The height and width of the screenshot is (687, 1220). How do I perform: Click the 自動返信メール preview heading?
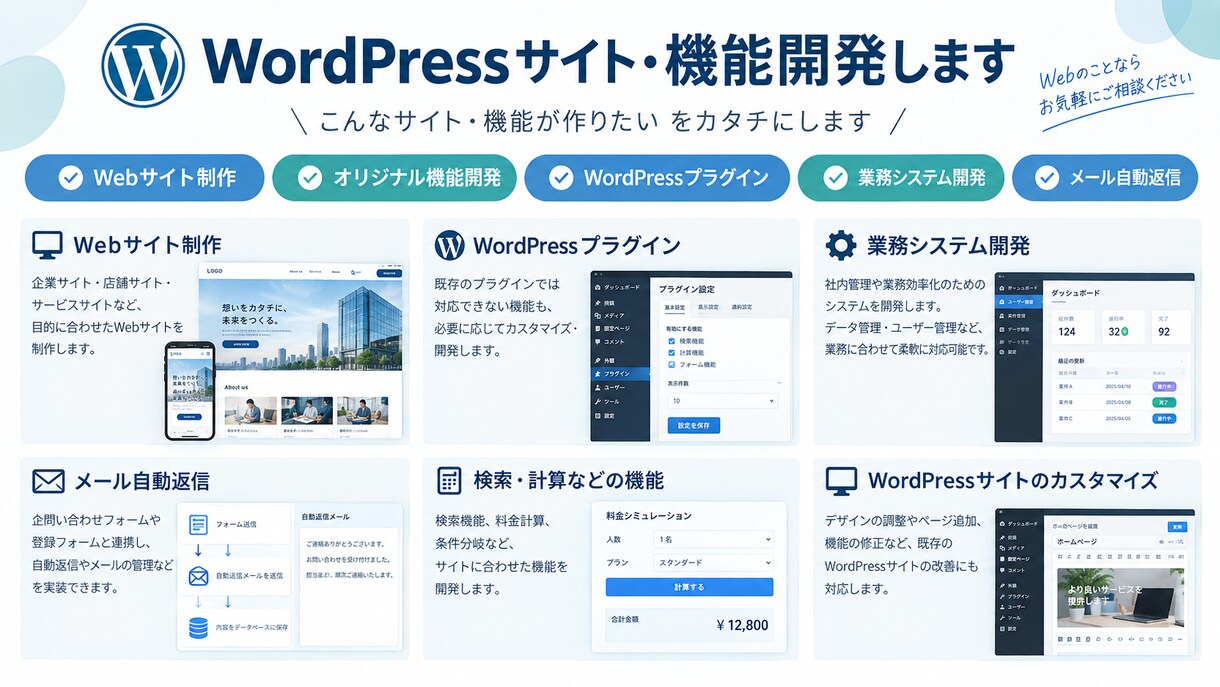click(x=325, y=517)
